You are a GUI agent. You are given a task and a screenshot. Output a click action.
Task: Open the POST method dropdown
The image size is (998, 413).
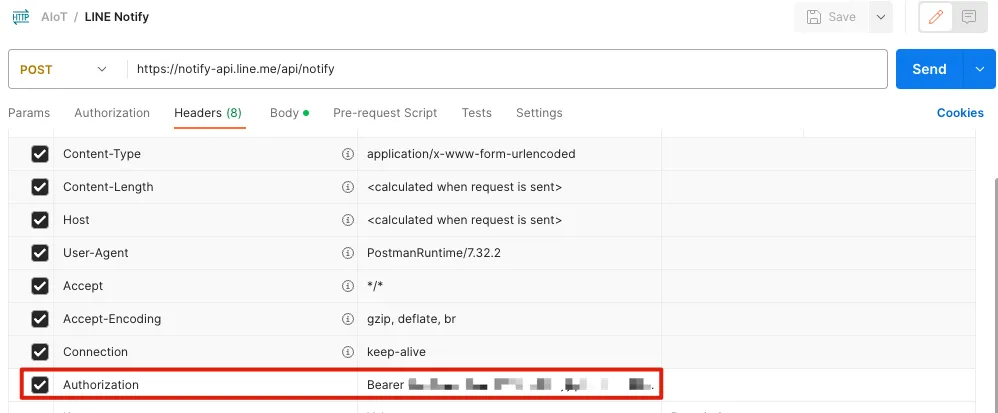[x=64, y=69]
